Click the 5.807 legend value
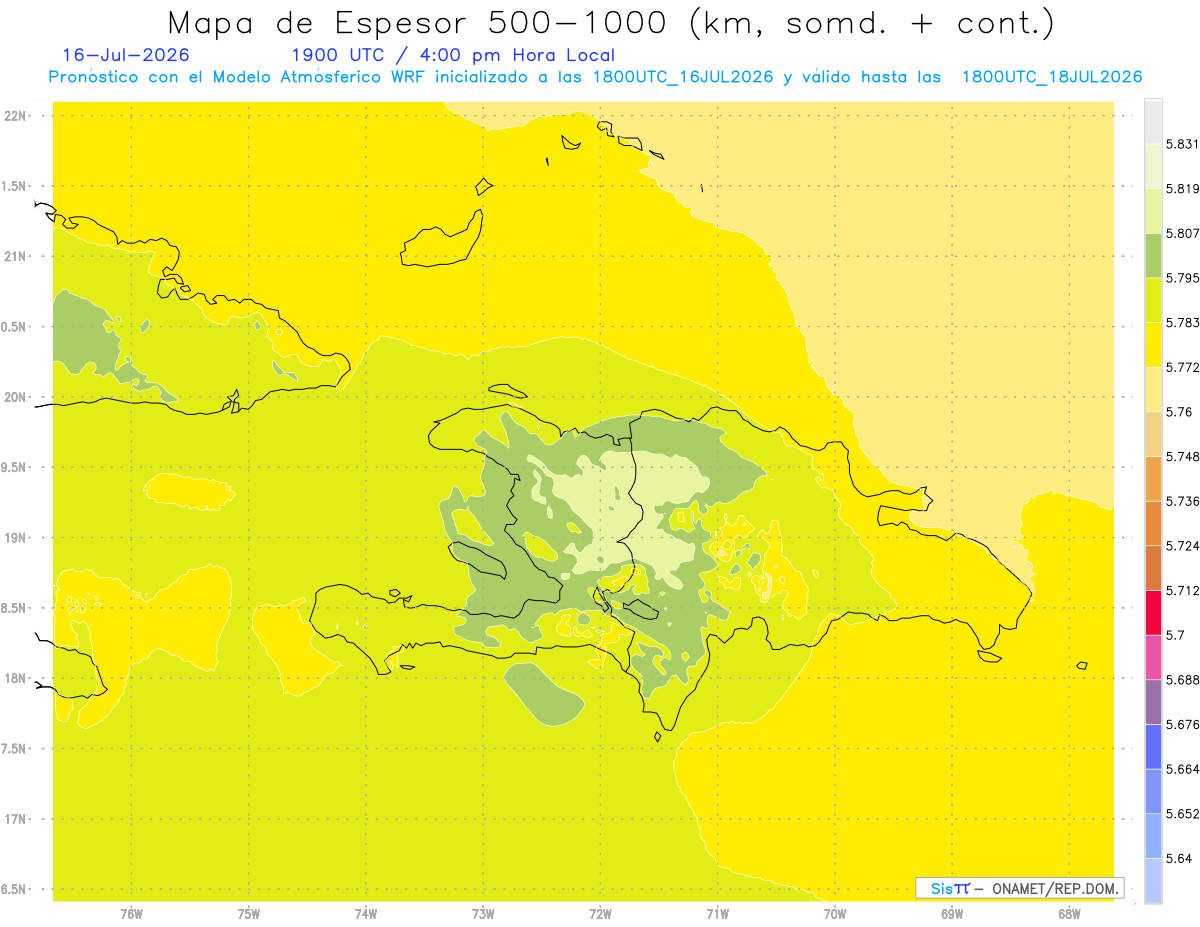The image size is (1200, 927). coord(1182,233)
